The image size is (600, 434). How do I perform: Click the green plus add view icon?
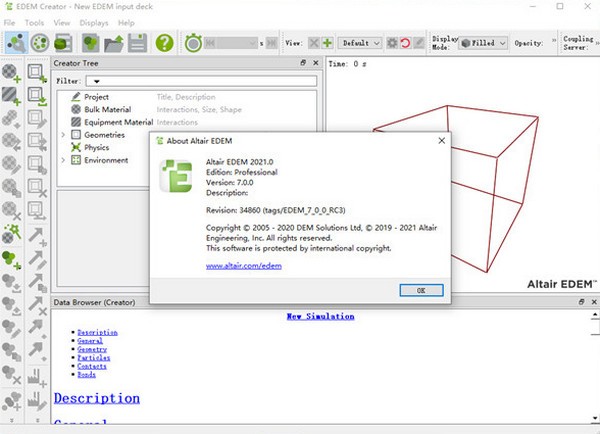(x=327, y=43)
